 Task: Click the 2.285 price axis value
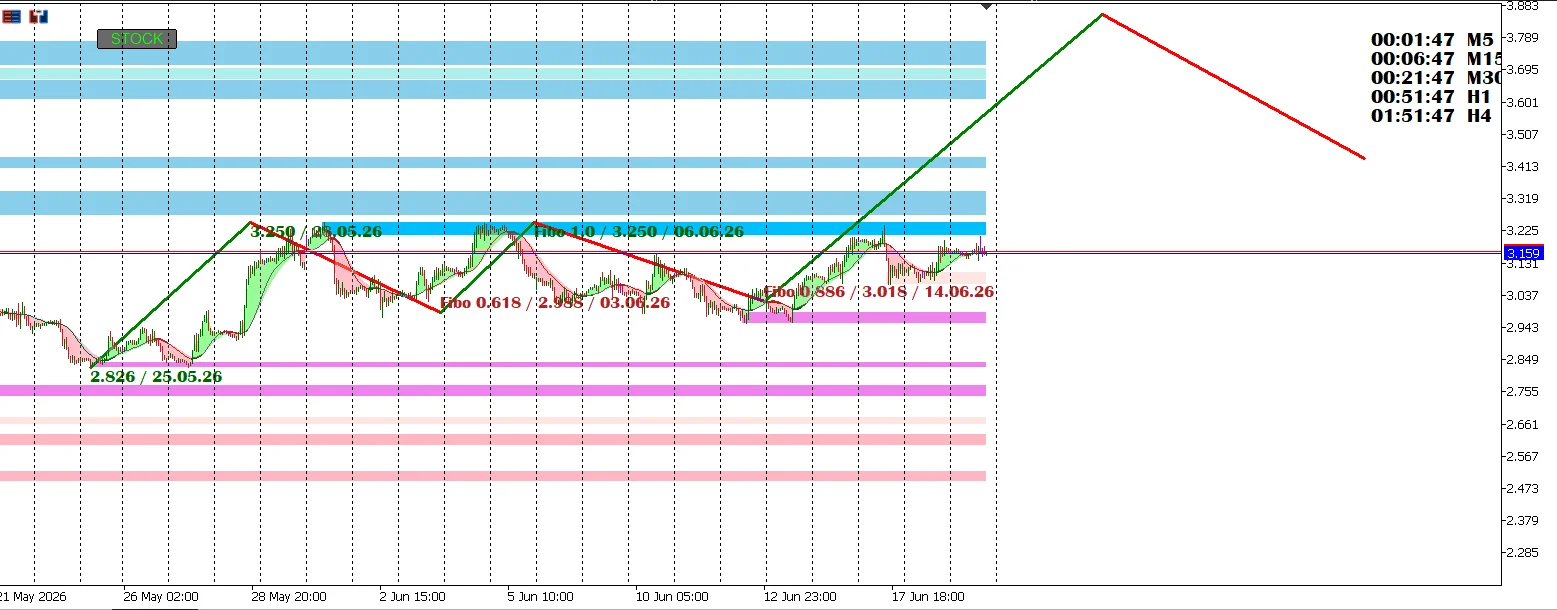tap(1523, 552)
